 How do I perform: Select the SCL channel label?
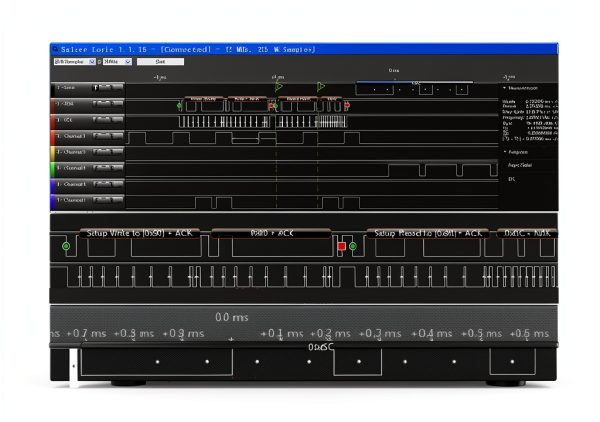click(65, 120)
